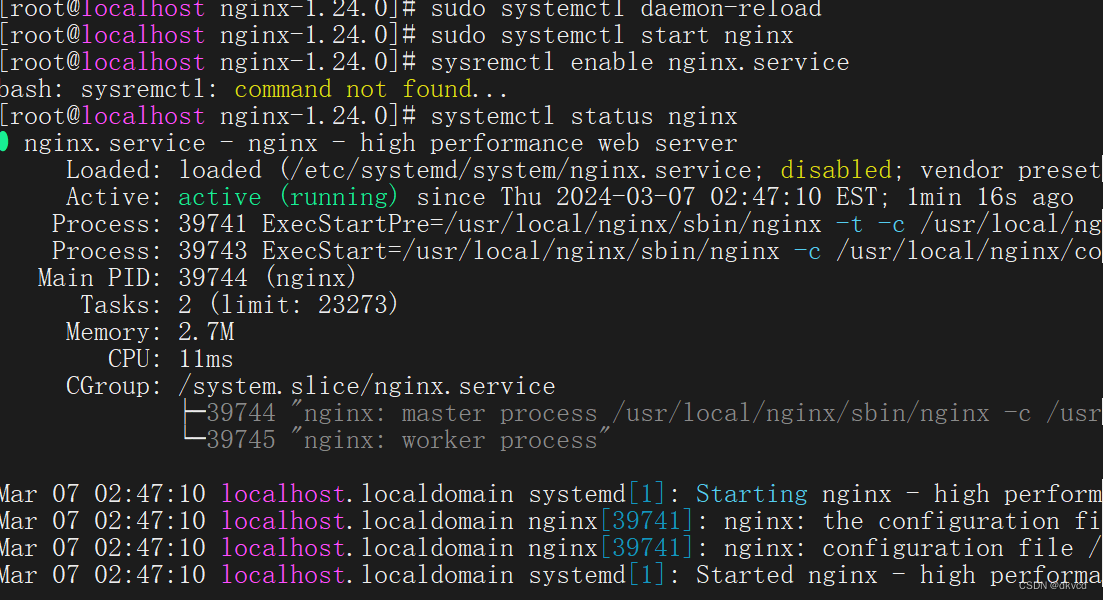Click the 'Starting nginx' log entry
This screenshot has height=600, width=1103.
pos(750,493)
